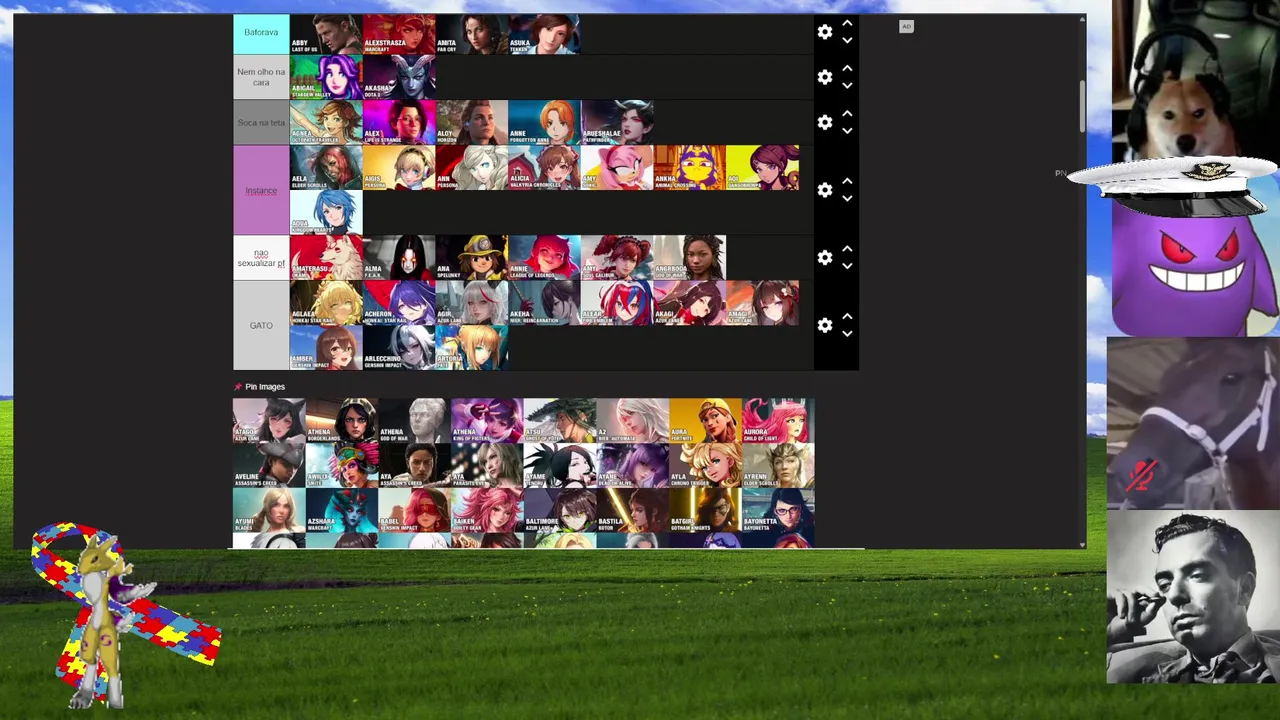1280x720 pixels.
Task: Move nao sexualizar pf tier up
Action: 847,249
